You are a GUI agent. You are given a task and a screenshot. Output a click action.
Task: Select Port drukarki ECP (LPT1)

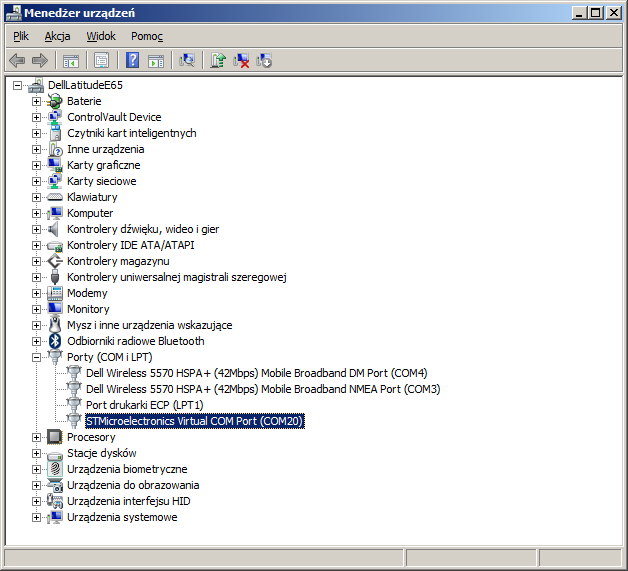145,405
